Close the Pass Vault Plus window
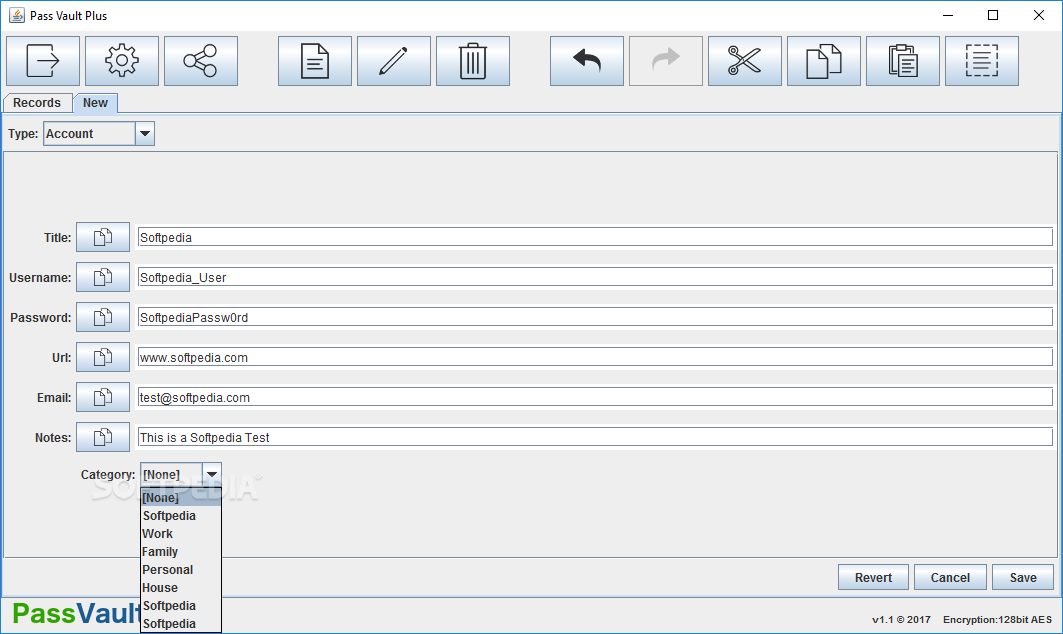The width and height of the screenshot is (1063, 634). coord(1039,15)
